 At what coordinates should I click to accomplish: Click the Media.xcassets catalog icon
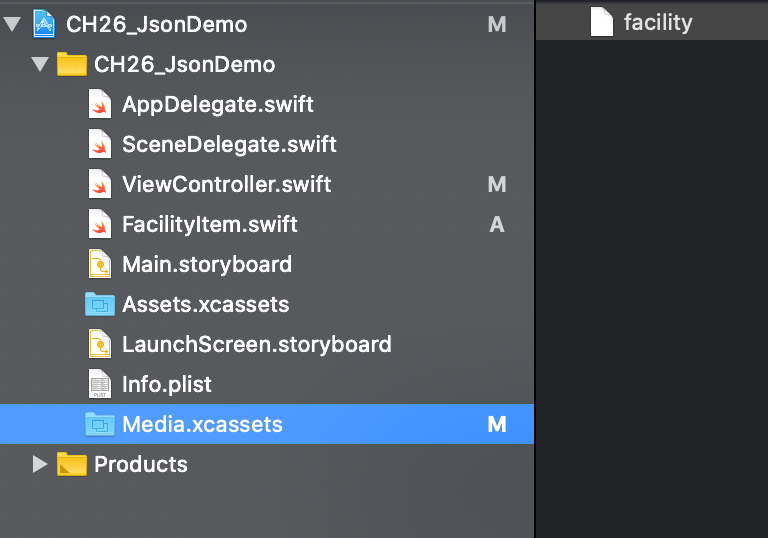pyautogui.click(x=99, y=424)
